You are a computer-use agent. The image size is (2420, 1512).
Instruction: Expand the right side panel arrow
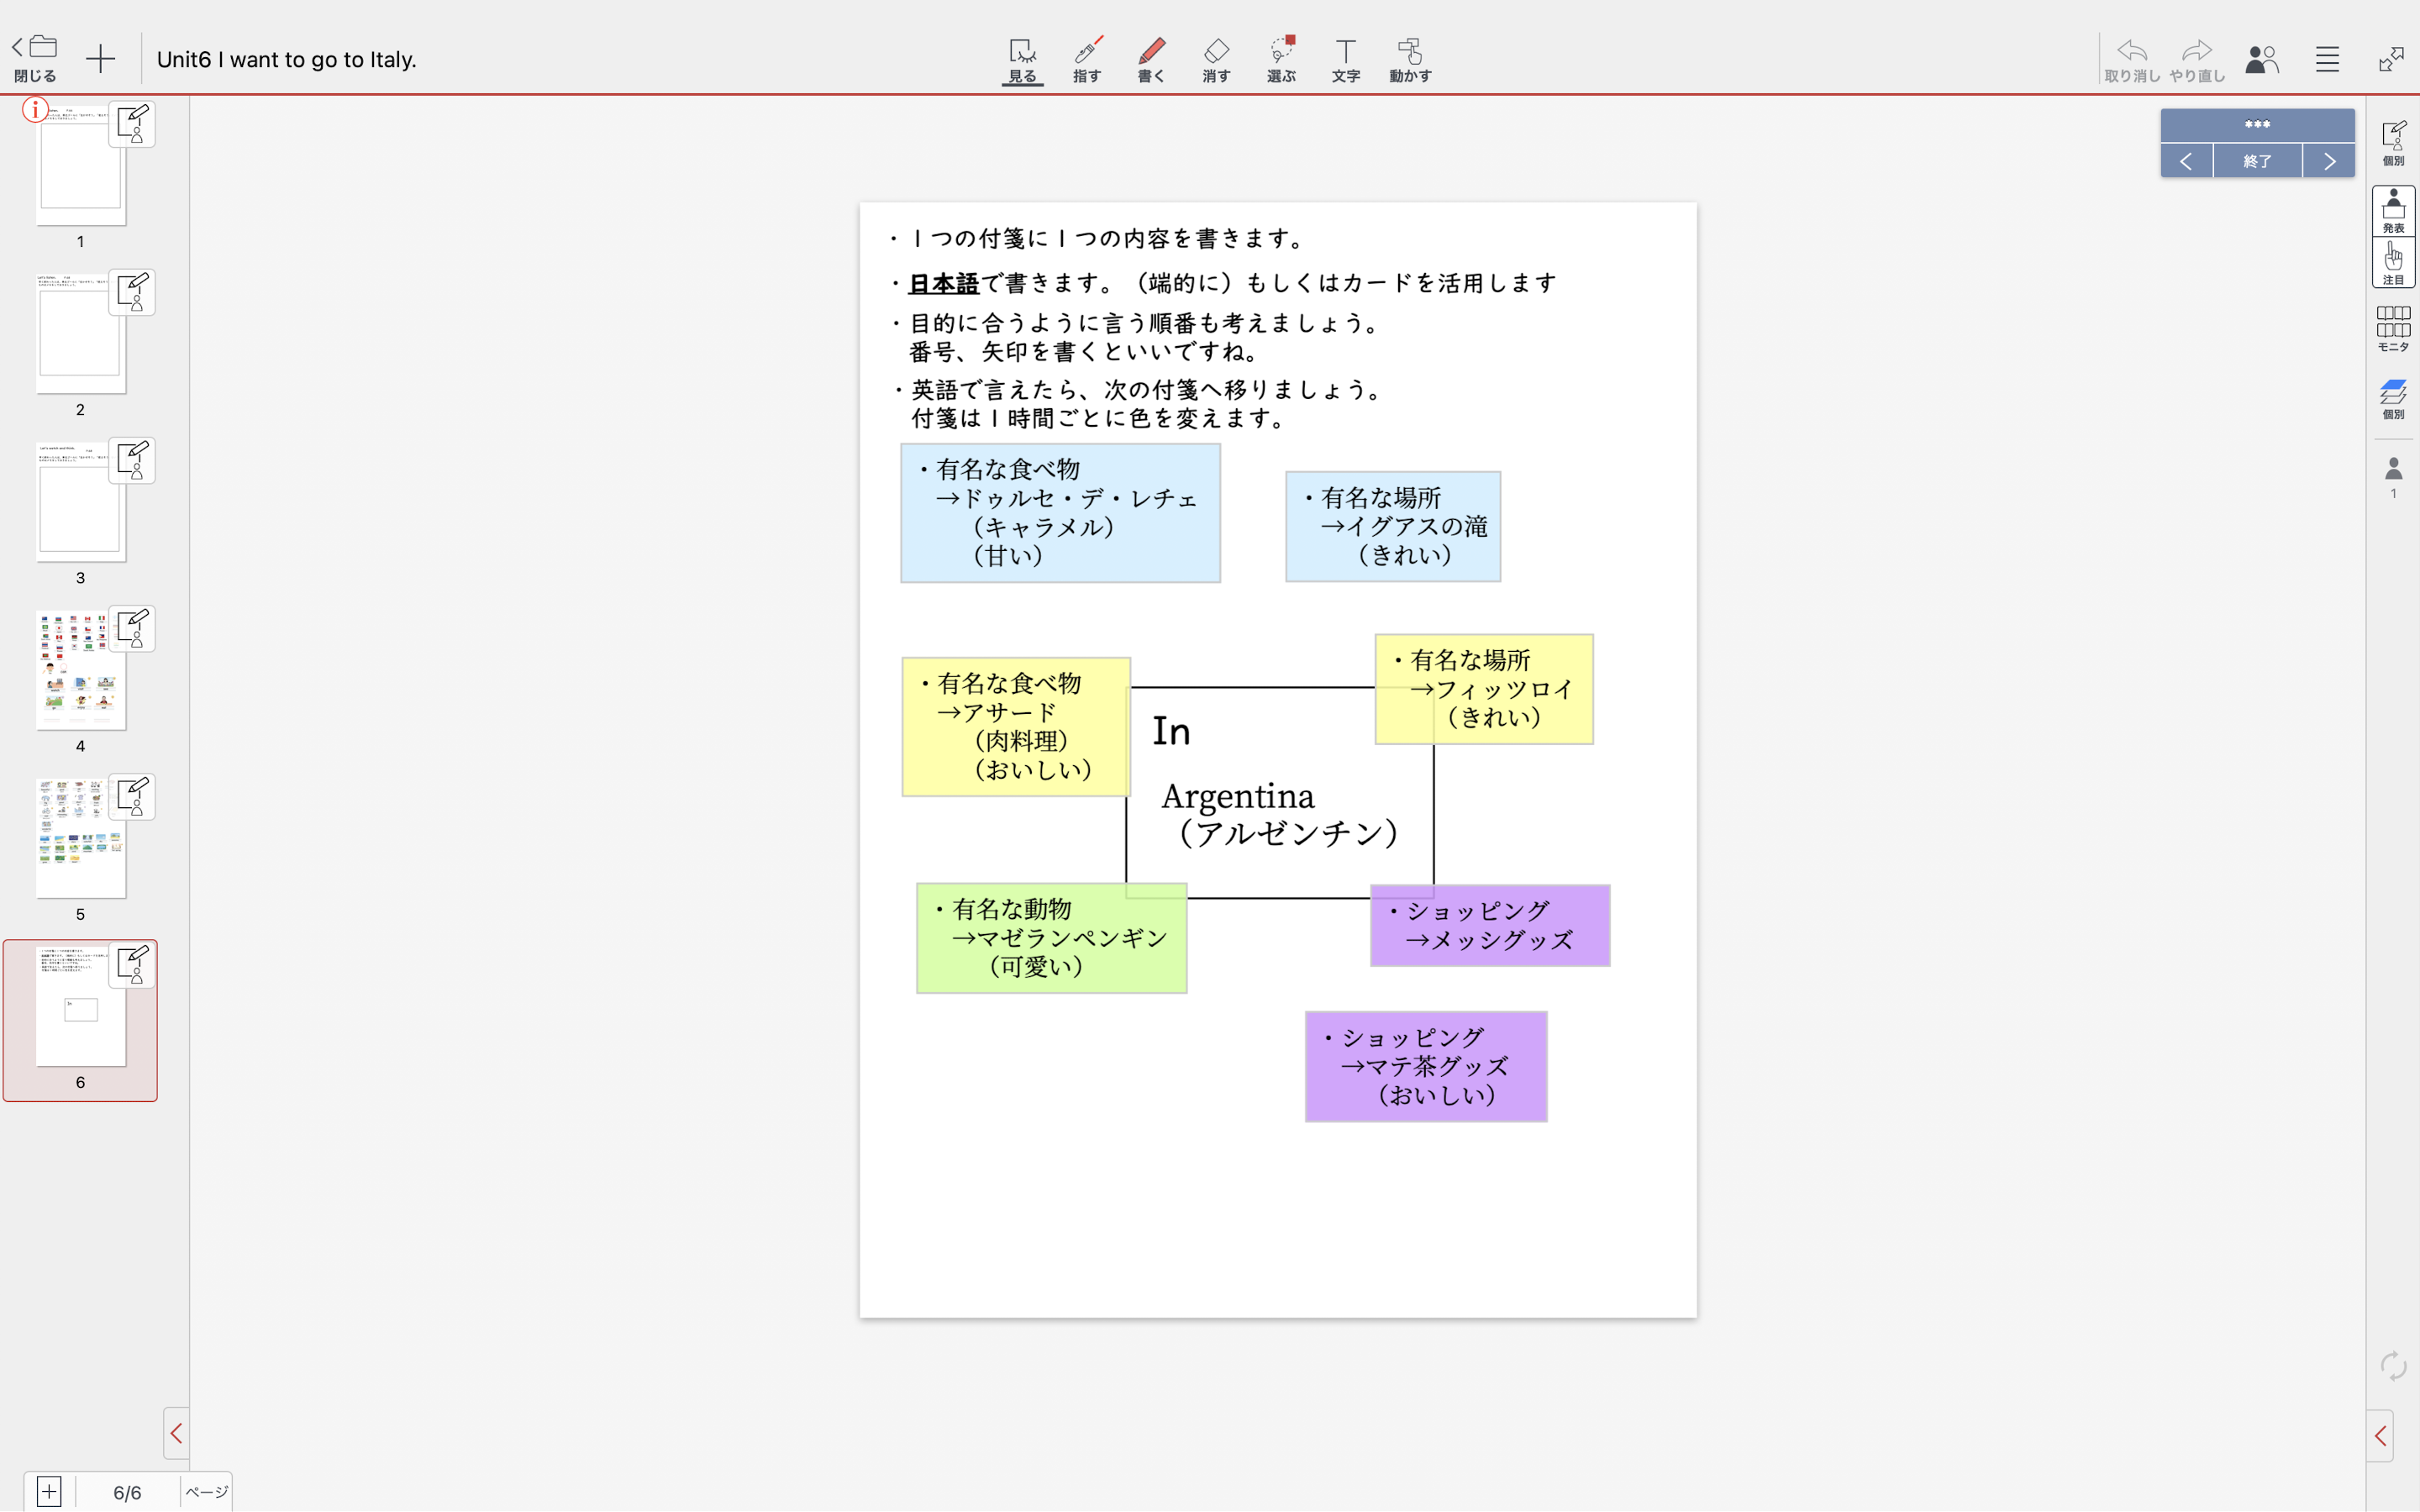2380,1436
